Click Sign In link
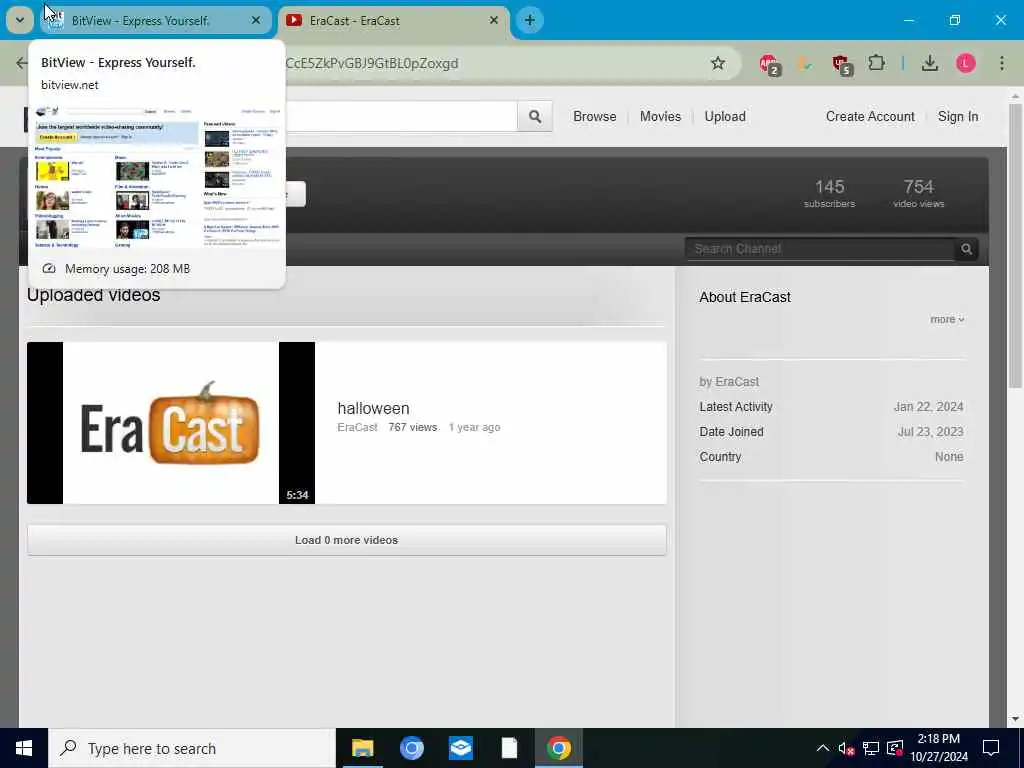 click(958, 116)
